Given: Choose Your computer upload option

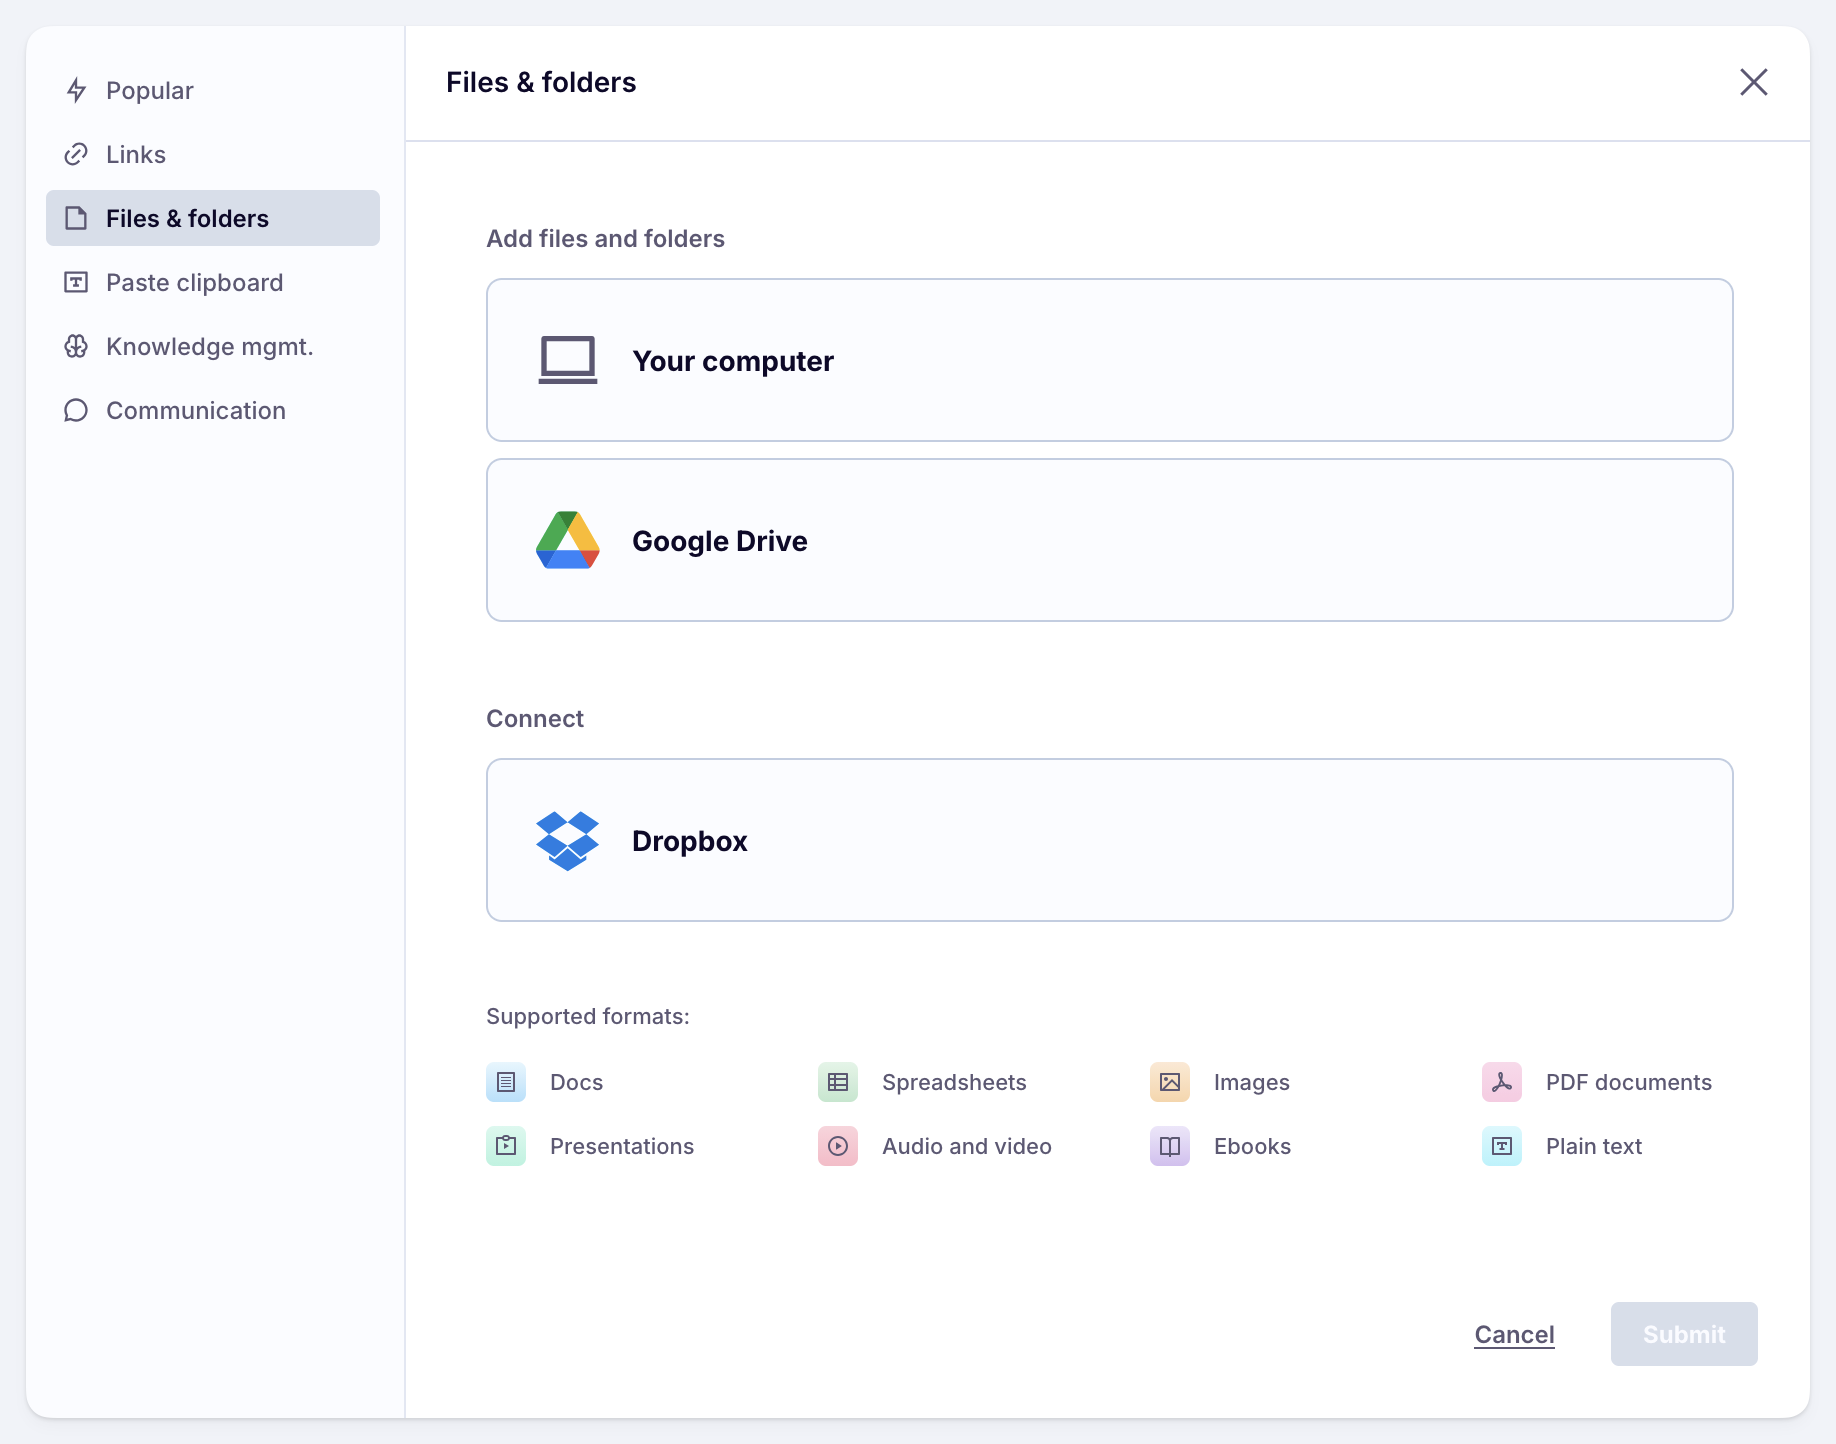Looking at the screenshot, I should [1109, 361].
